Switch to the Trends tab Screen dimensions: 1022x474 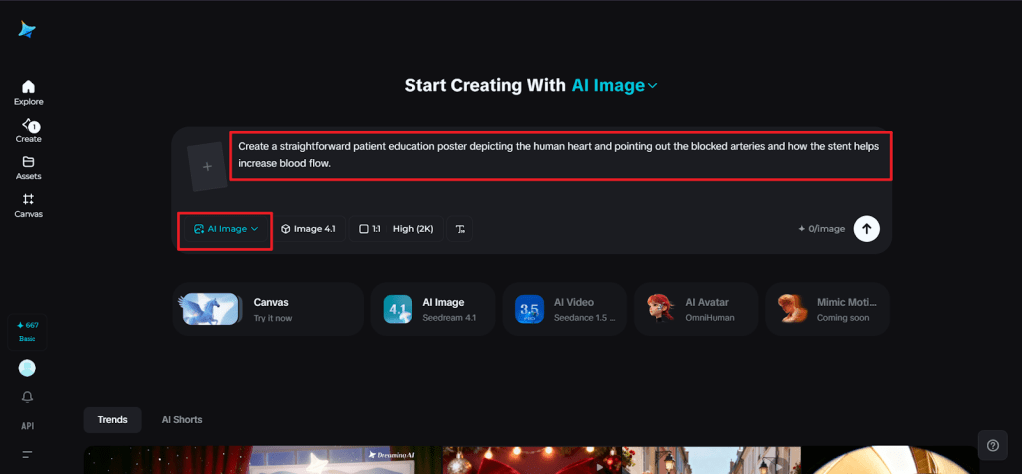click(112, 419)
